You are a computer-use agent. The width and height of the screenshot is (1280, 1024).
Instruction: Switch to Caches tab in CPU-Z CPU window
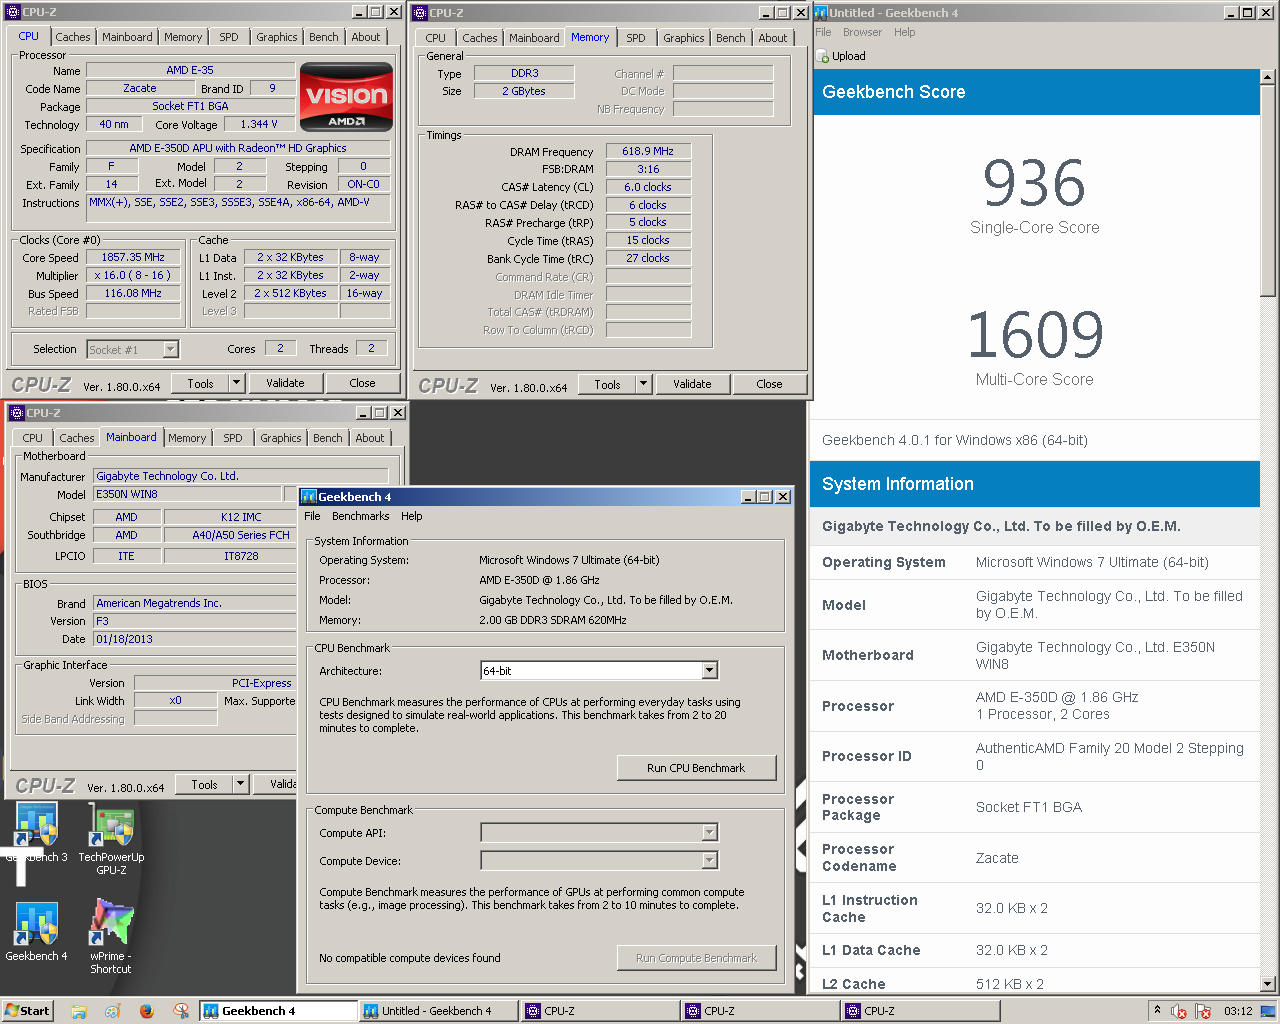(73, 37)
